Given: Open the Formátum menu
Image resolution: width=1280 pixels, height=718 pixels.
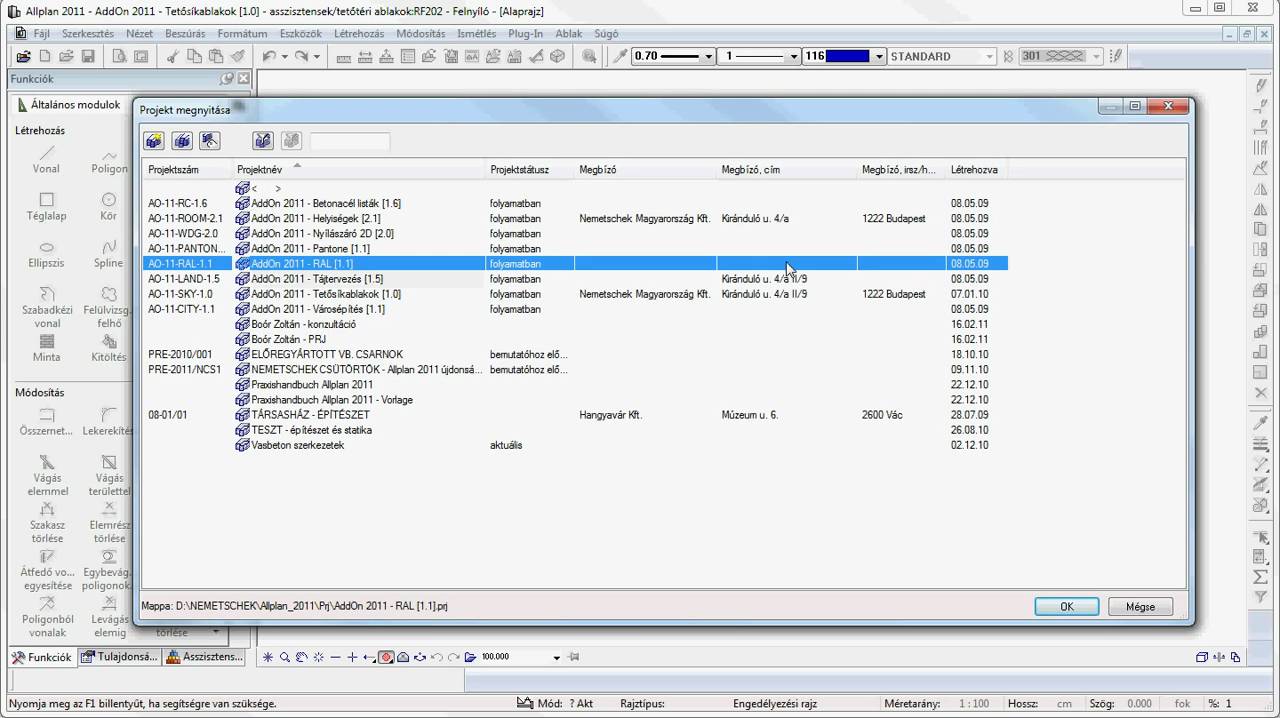Looking at the screenshot, I should pos(242,34).
